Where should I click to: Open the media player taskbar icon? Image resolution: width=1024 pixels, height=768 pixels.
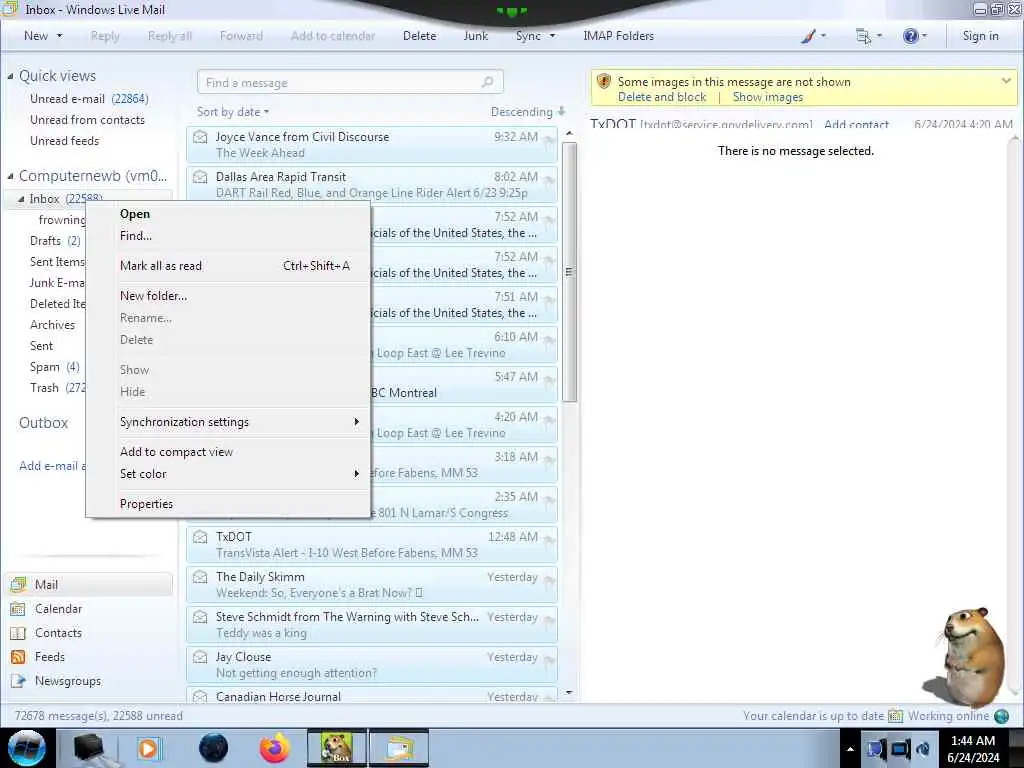tap(148, 748)
